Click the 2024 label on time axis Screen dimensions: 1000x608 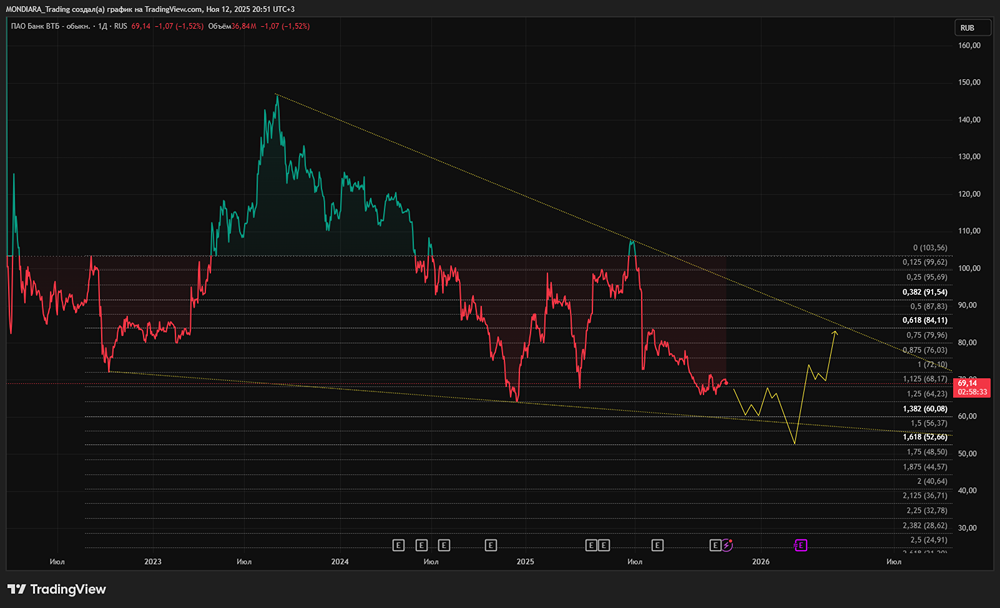(x=340, y=561)
